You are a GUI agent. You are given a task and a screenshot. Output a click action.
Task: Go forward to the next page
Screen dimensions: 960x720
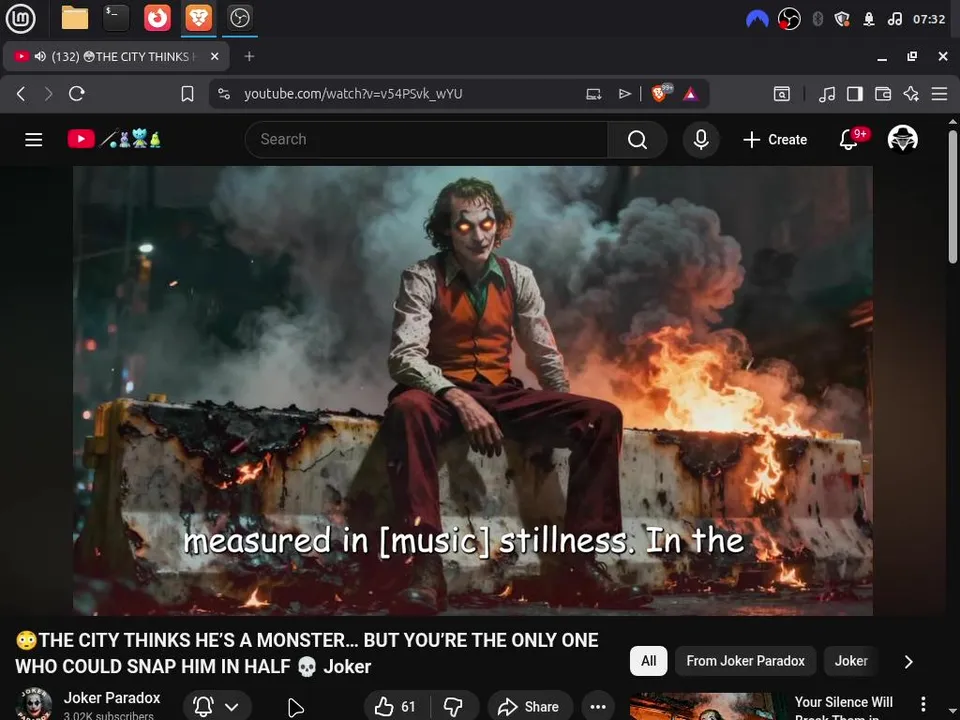click(48, 94)
